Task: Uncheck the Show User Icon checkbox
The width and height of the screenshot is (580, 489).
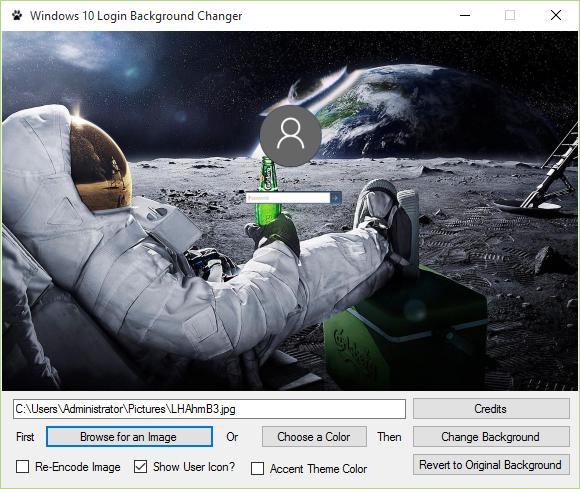Action: coord(141,466)
